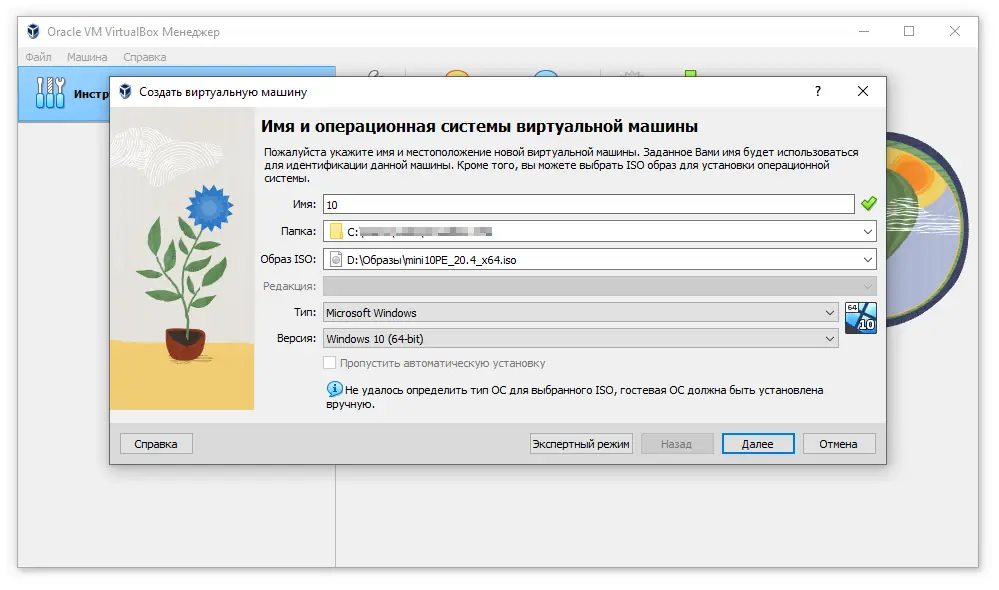Open the Файл menu
The height and width of the screenshot is (590, 999).
[x=37, y=57]
